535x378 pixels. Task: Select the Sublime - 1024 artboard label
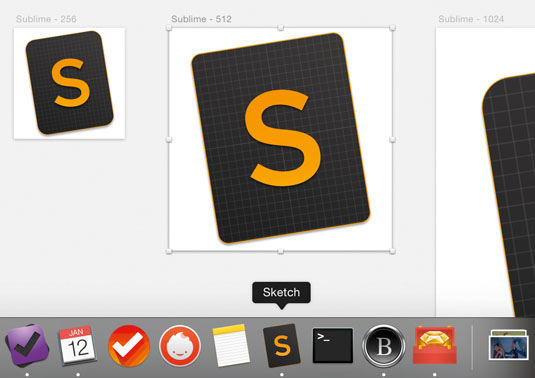pos(471,19)
